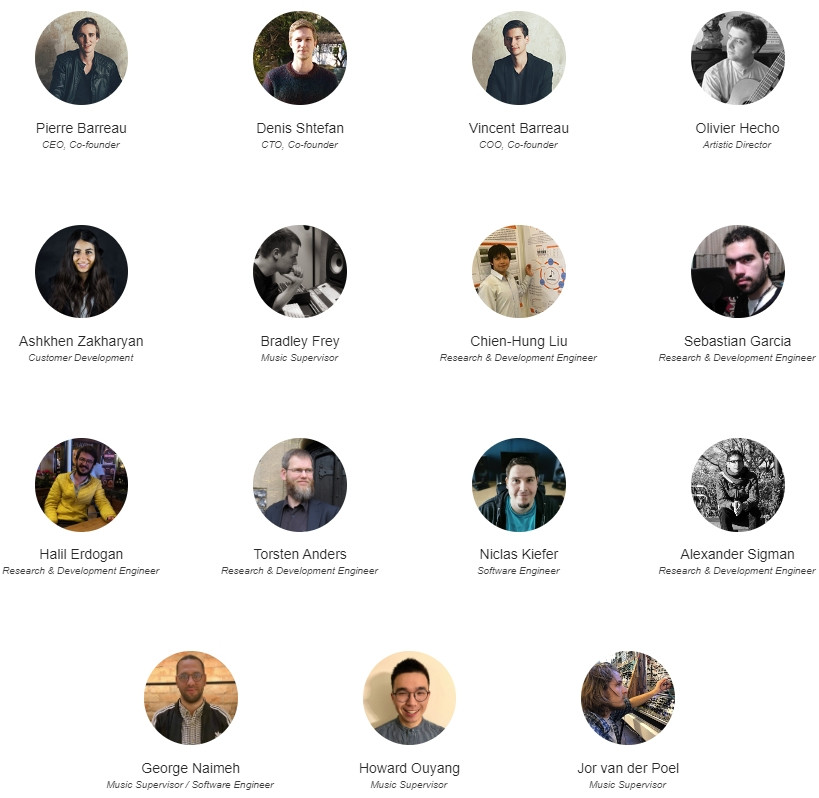819x798 pixels.
Task: Open Halil Erdogan's yellow jacket photo
Action: [x=81, y=485]
